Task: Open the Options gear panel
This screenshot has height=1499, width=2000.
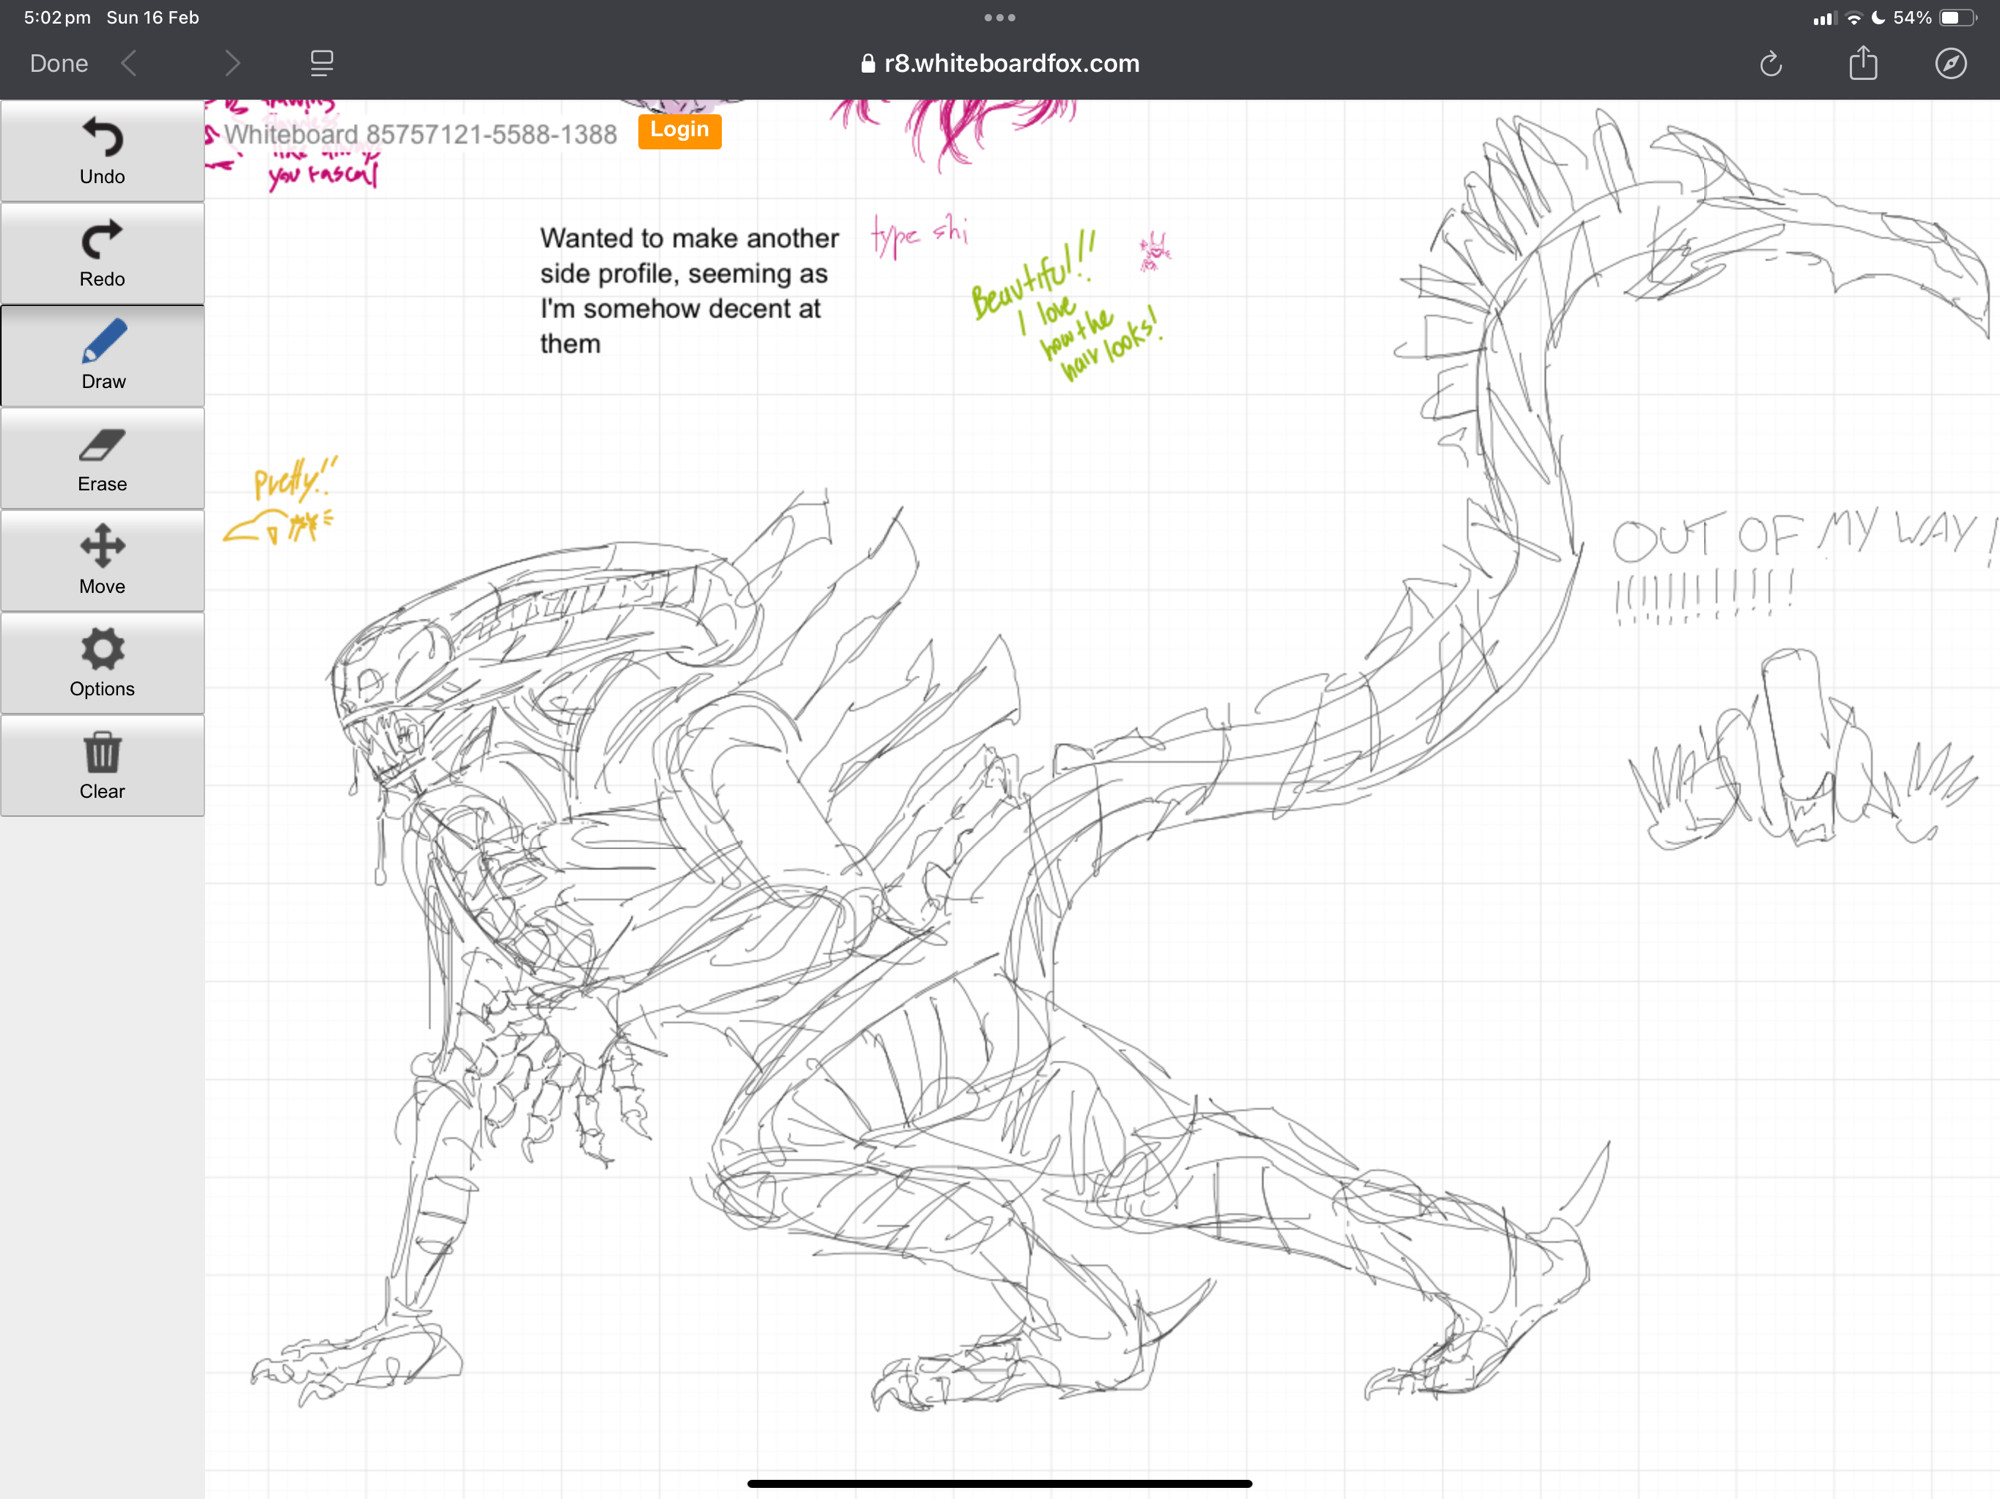Action: (x=102, y=664)
